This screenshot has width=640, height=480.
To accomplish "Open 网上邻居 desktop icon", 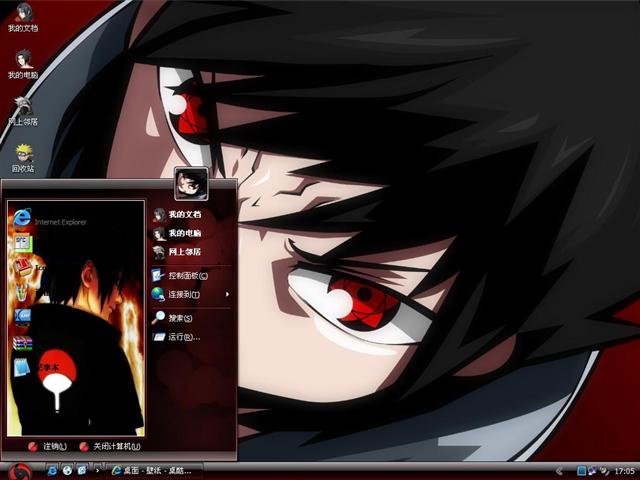I will pyautogui.click(x=23, y=111).
